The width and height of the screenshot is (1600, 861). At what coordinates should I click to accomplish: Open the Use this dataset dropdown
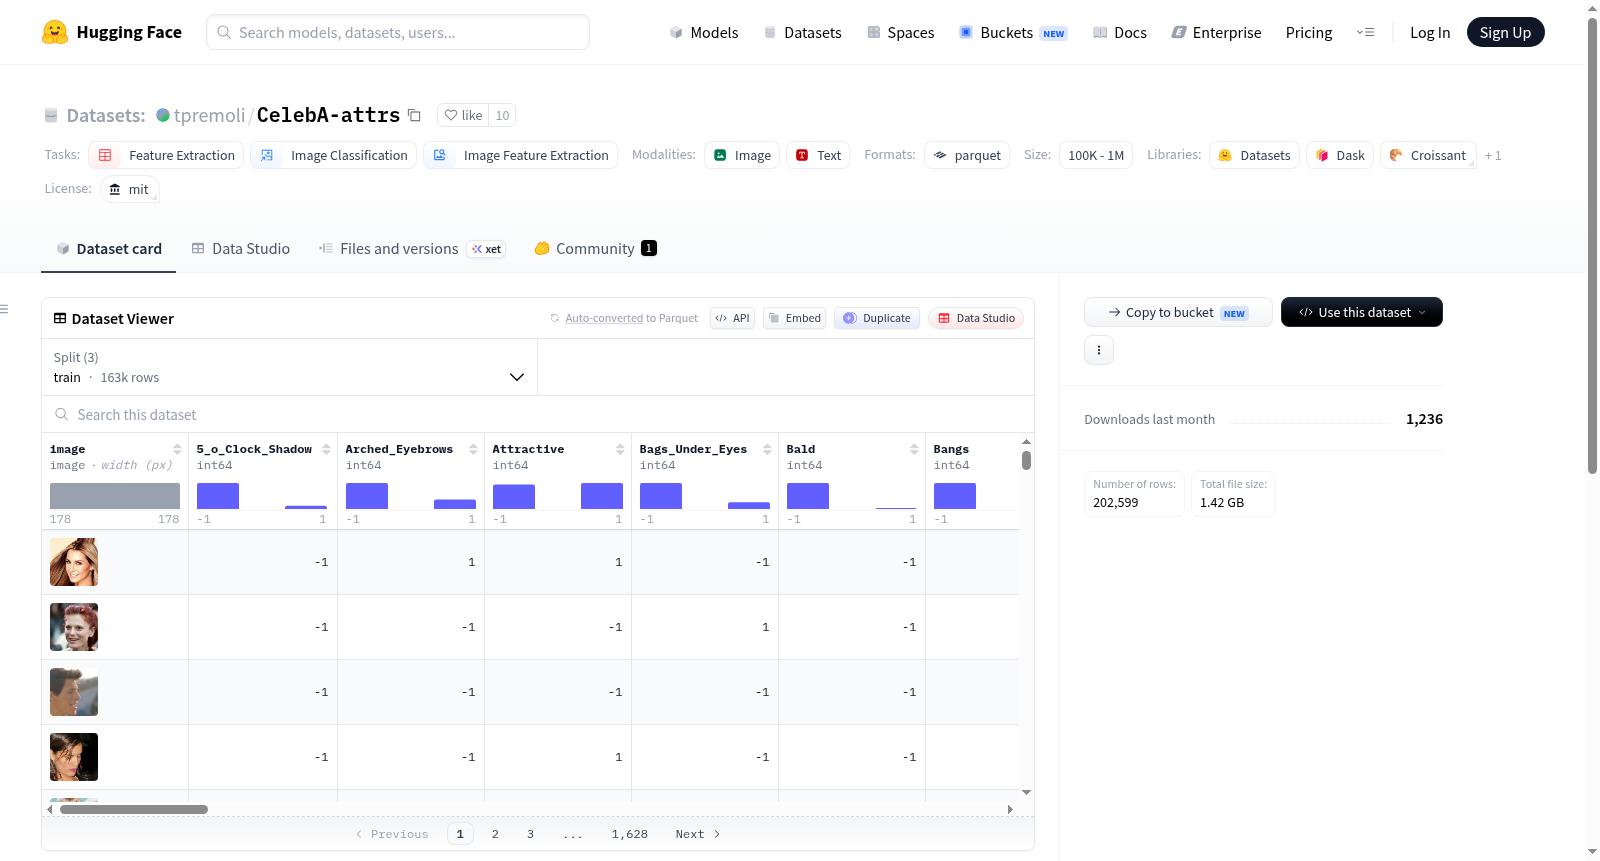coord(1361,312)
